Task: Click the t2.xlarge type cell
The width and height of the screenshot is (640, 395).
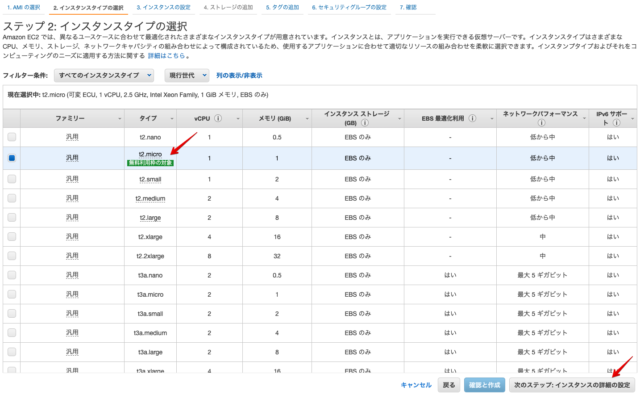Action: tap(150, 237)
